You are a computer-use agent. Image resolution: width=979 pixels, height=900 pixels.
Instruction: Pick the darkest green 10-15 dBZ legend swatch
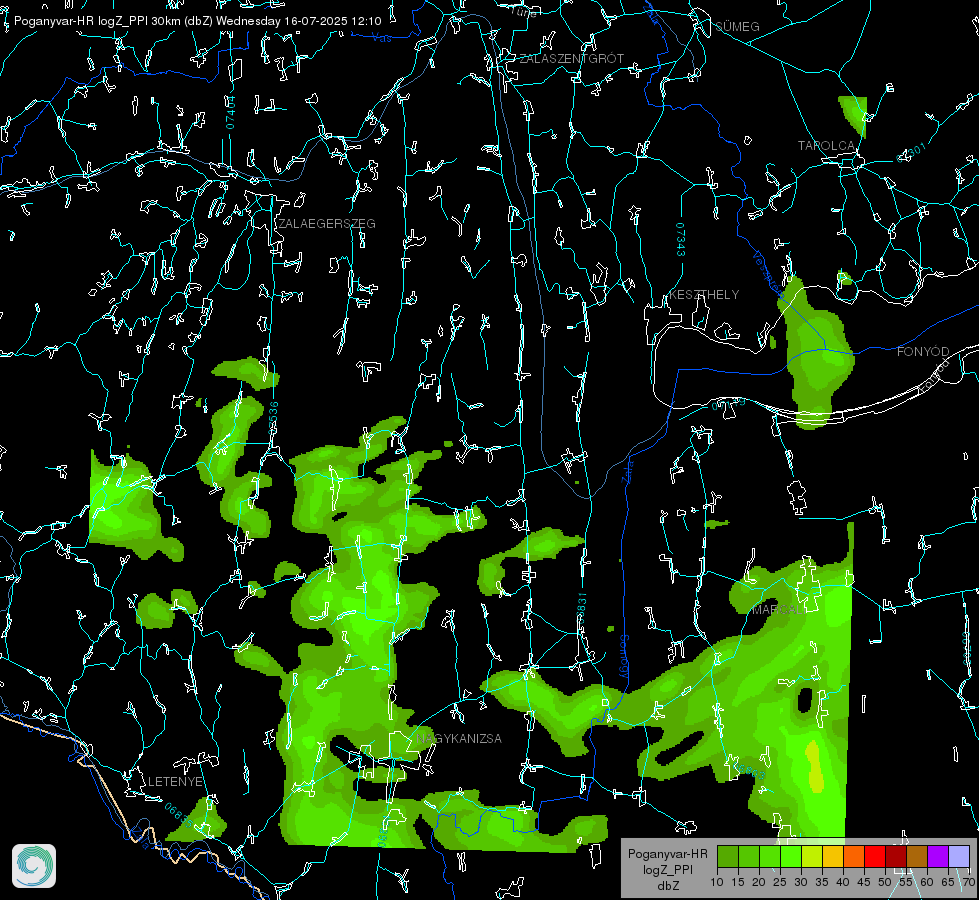coord(728,856)
